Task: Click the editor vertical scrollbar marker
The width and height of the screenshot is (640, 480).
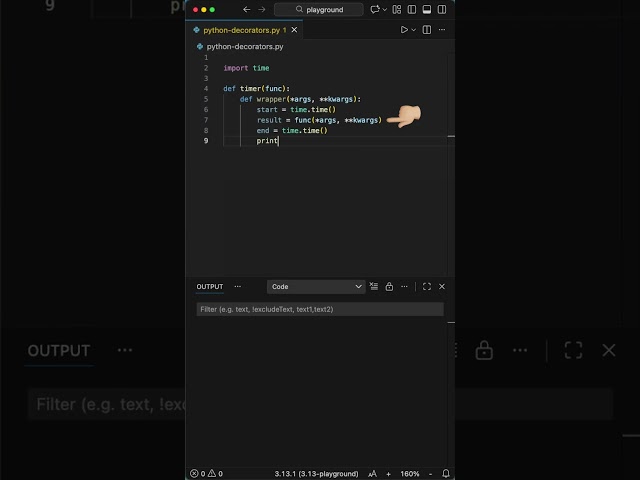Action: pos(451,136)
